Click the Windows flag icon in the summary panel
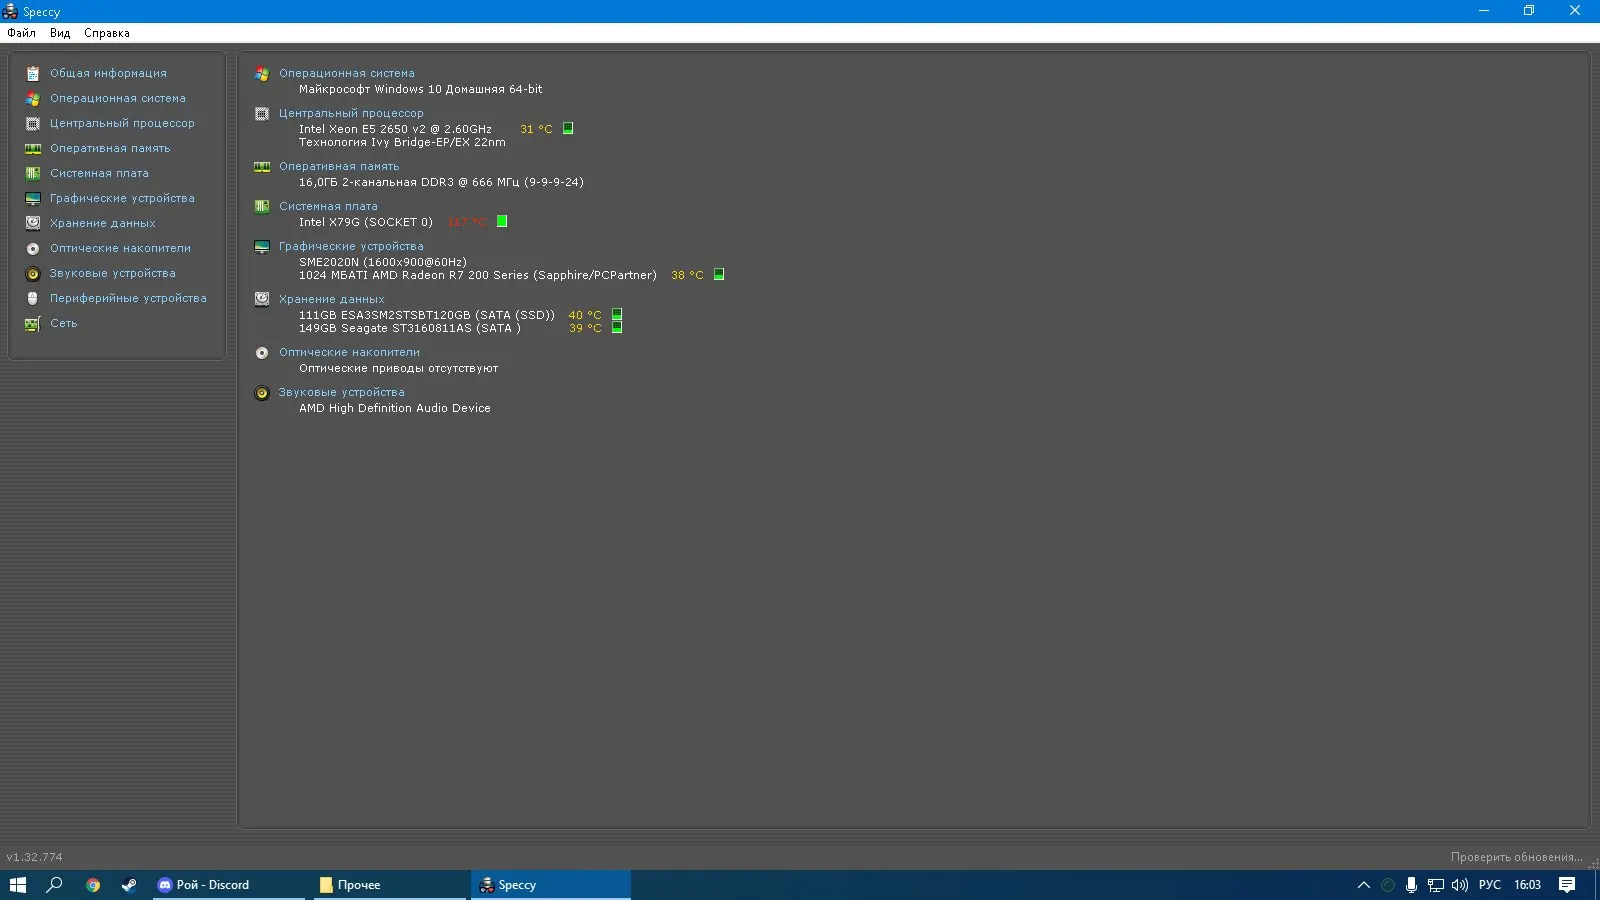This screenshot has height=900, width=1600. pos(262,73)
